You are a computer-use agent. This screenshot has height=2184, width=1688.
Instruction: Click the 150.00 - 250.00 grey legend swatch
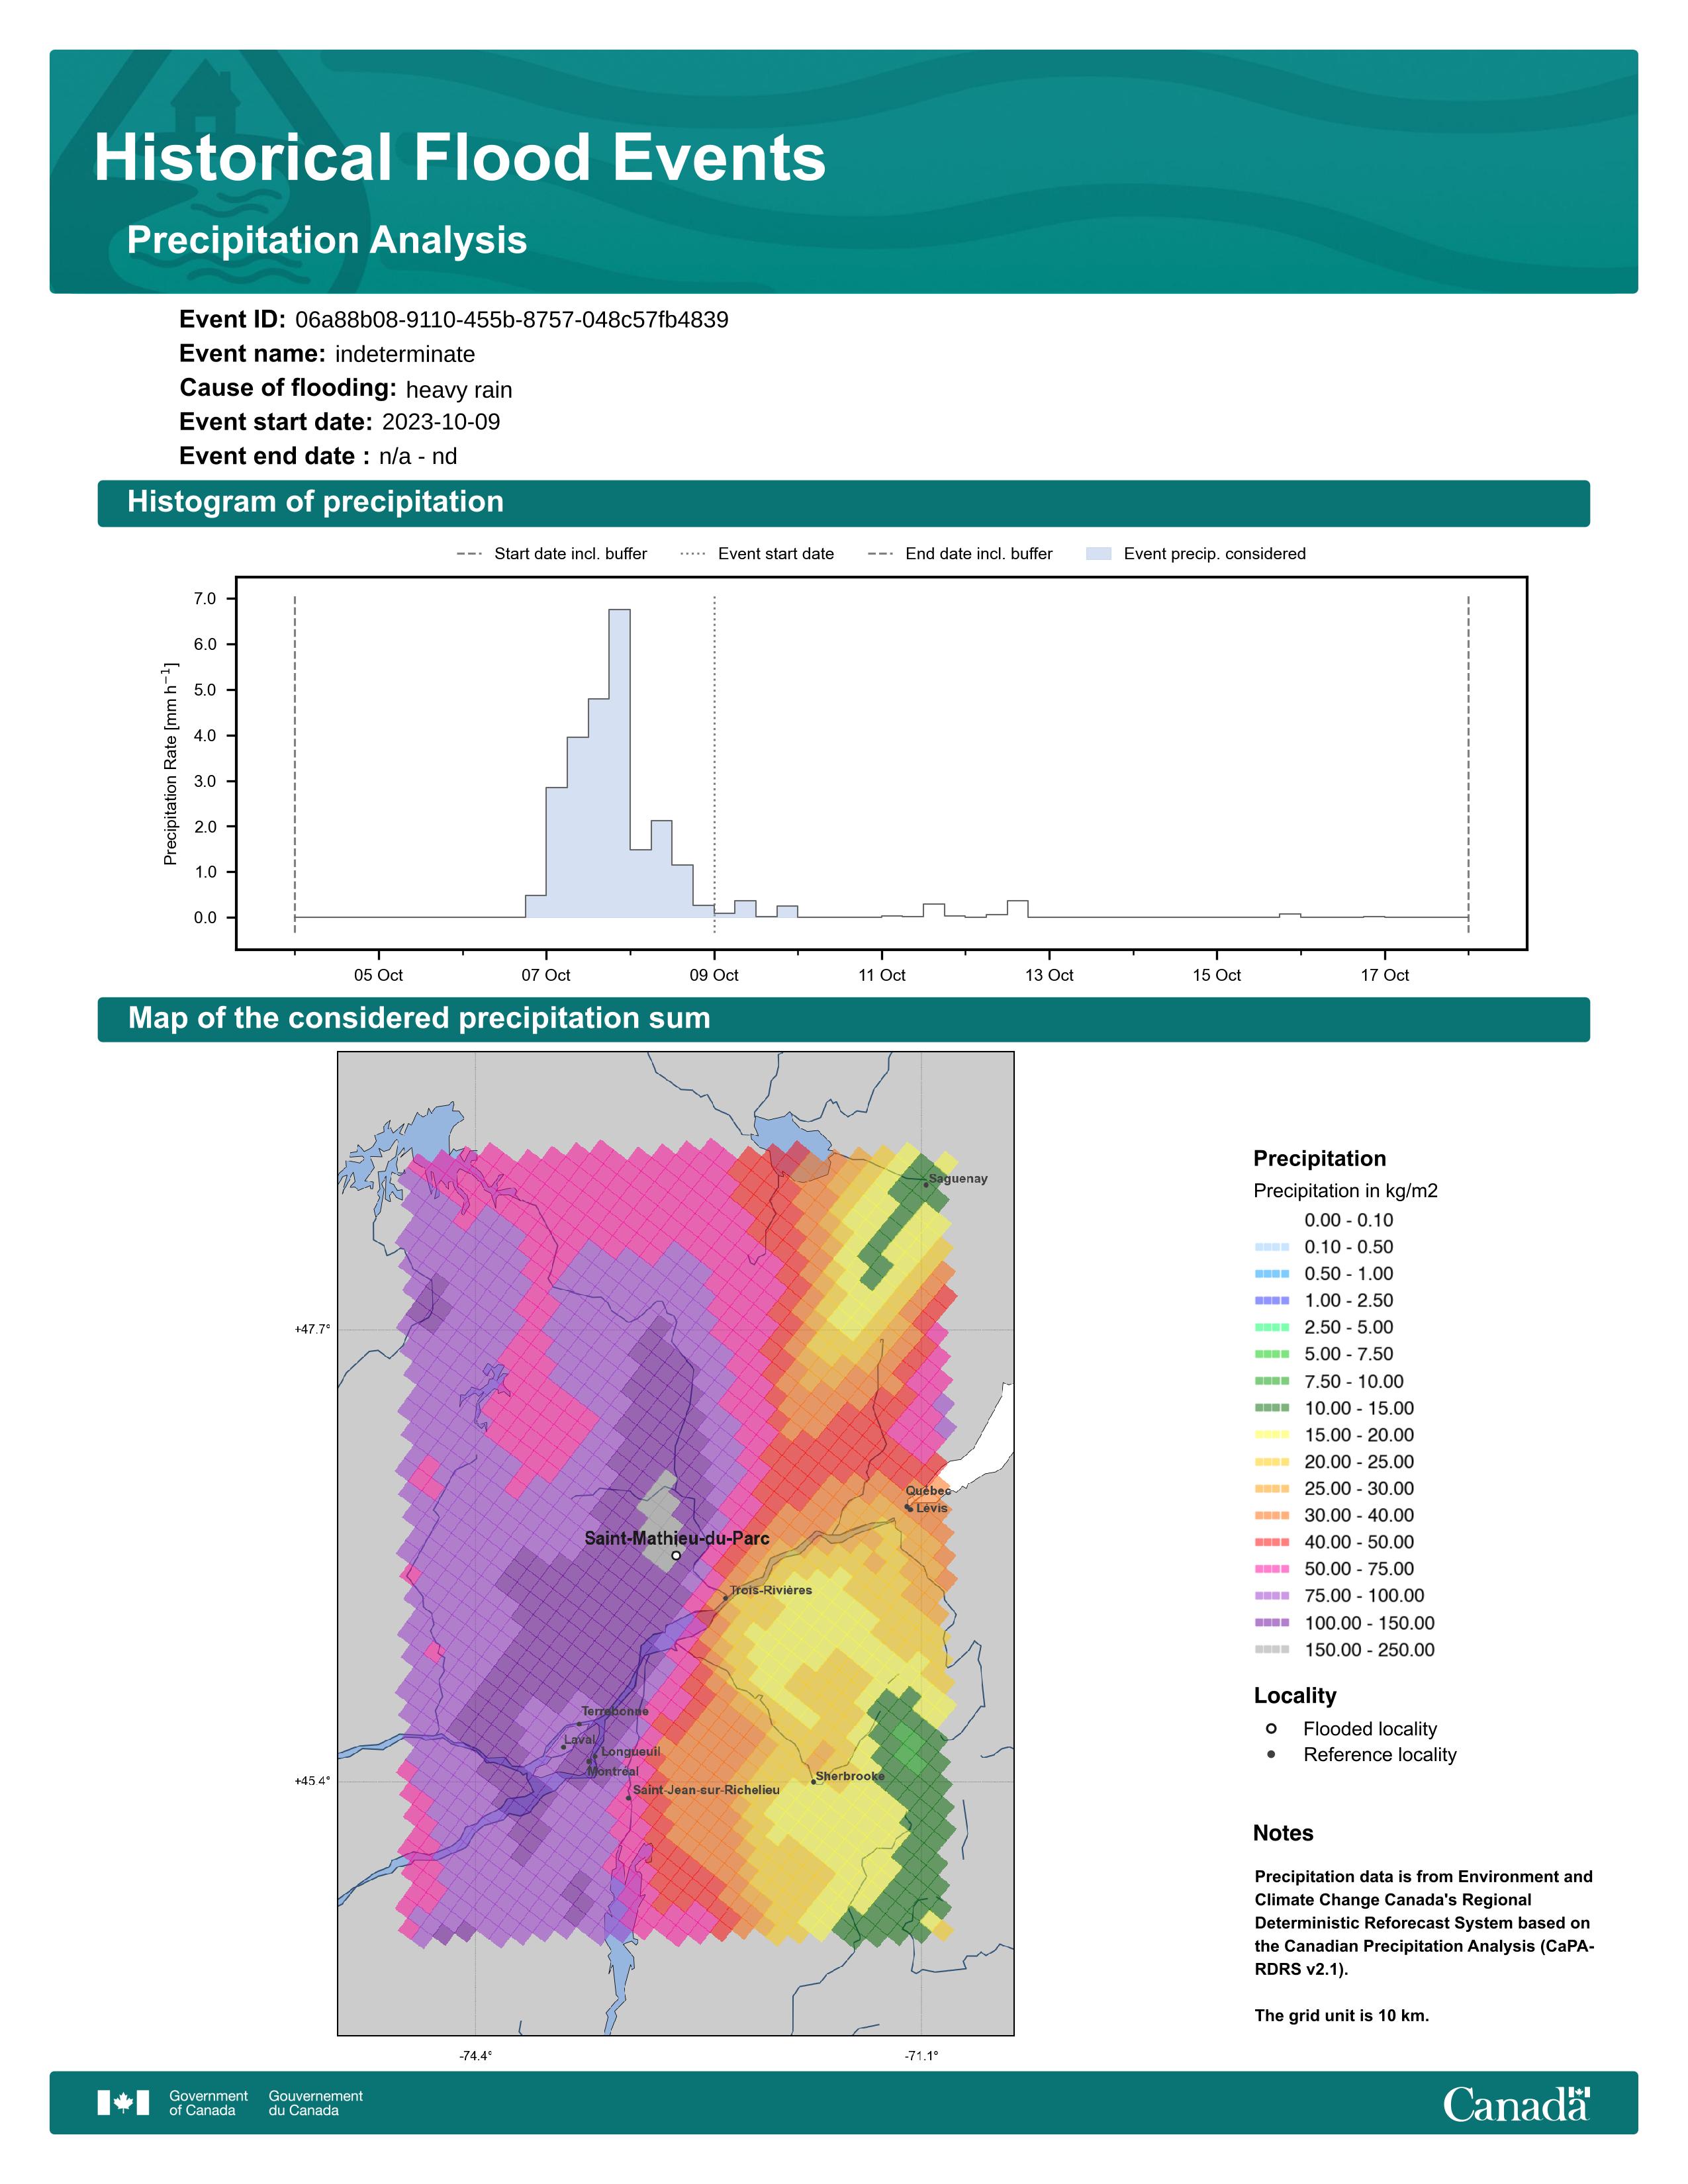pos(1271,1649)
